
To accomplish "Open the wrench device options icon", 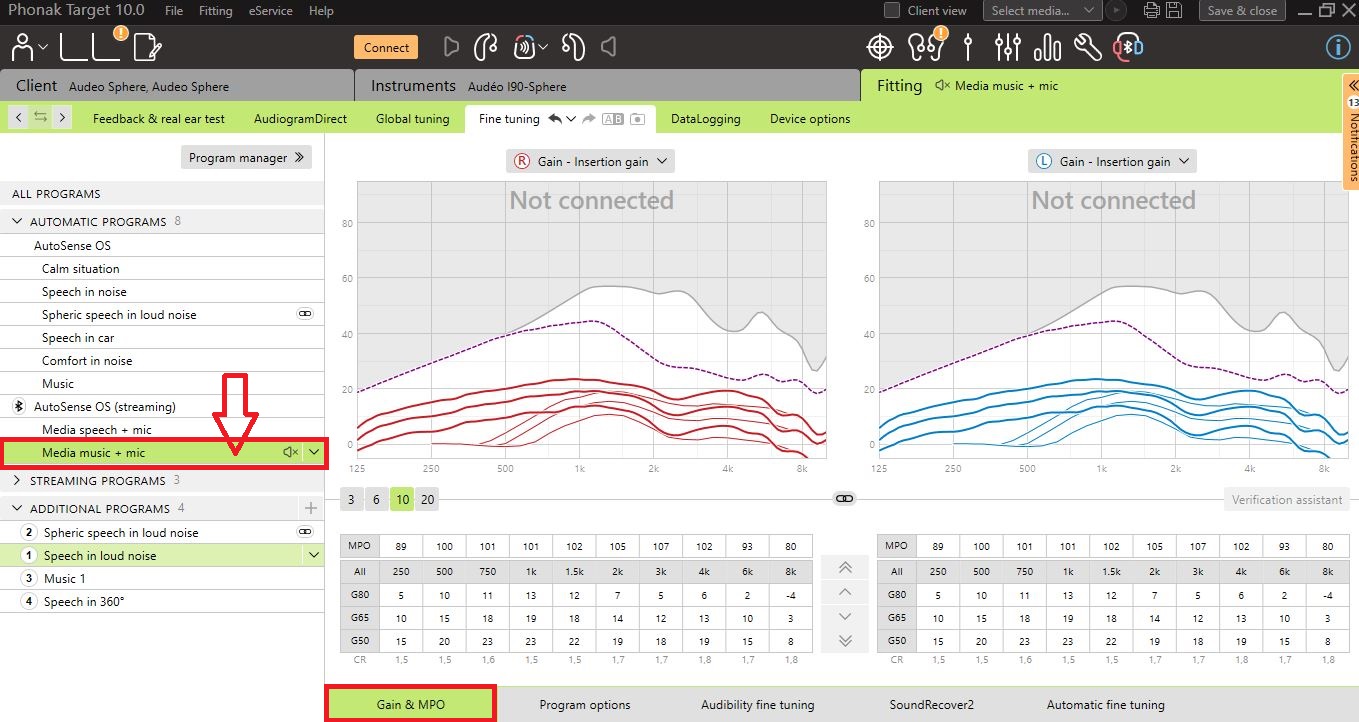I will point(1088,47).
